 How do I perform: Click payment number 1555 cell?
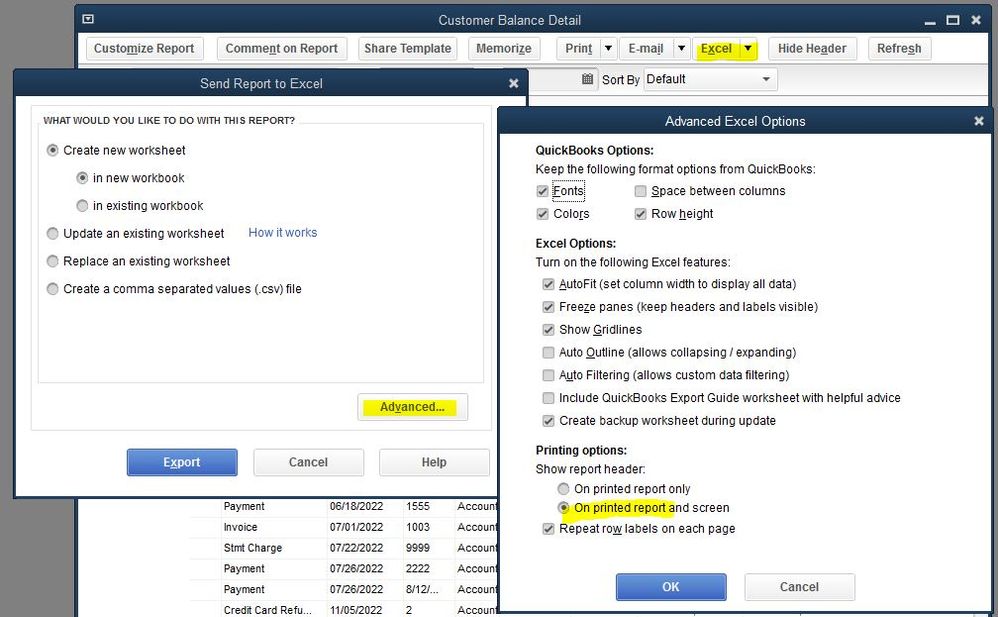coord(418,506)
